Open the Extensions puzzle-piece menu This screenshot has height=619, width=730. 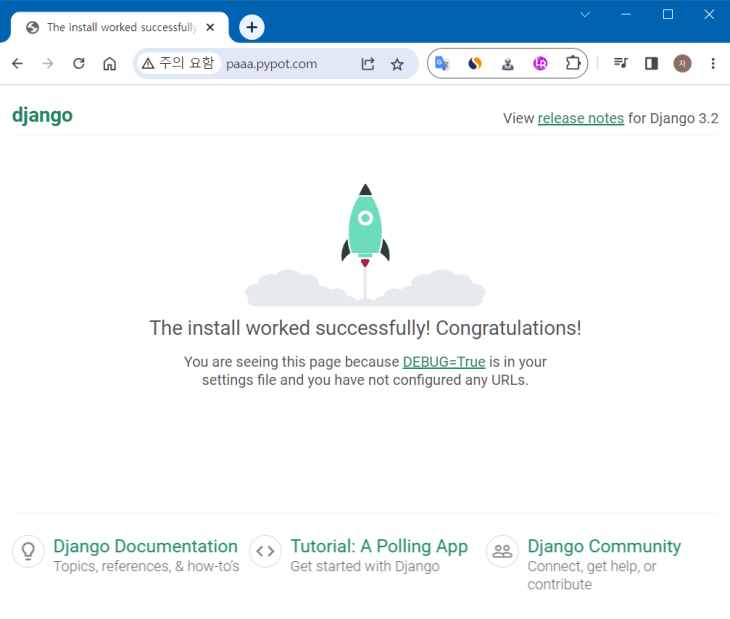[573, 64]
